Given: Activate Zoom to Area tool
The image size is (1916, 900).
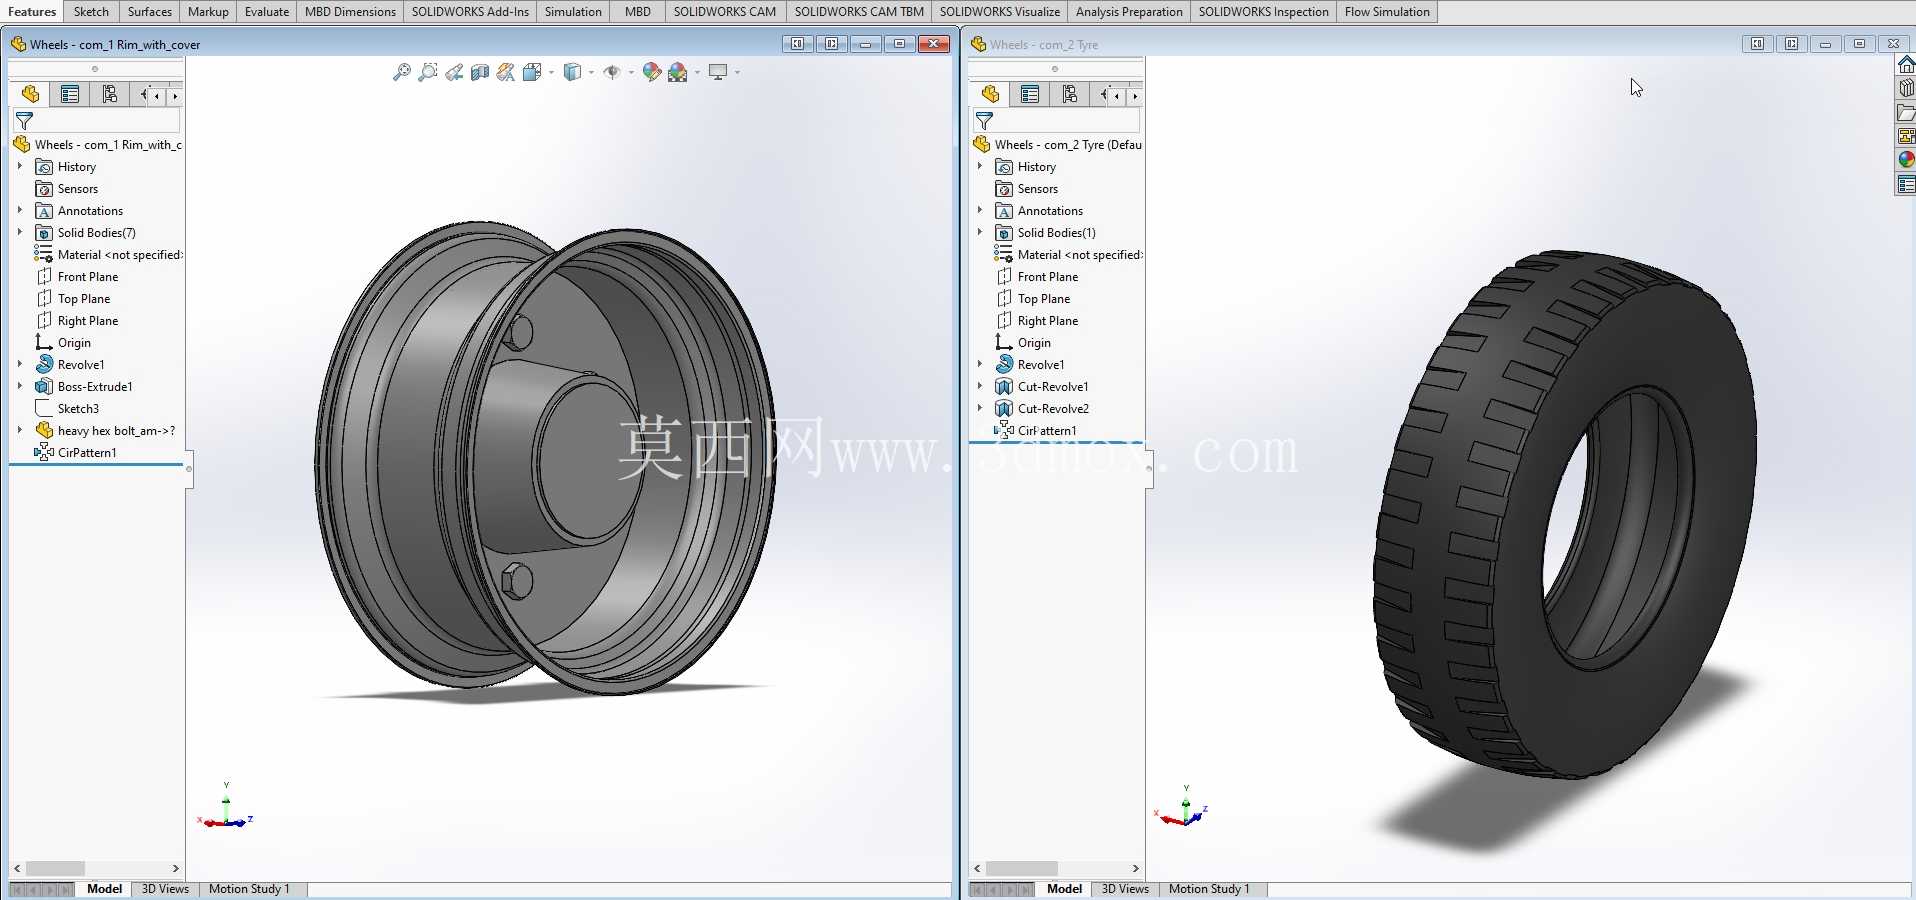Looking at the screenshot, I should coord(428,72).
